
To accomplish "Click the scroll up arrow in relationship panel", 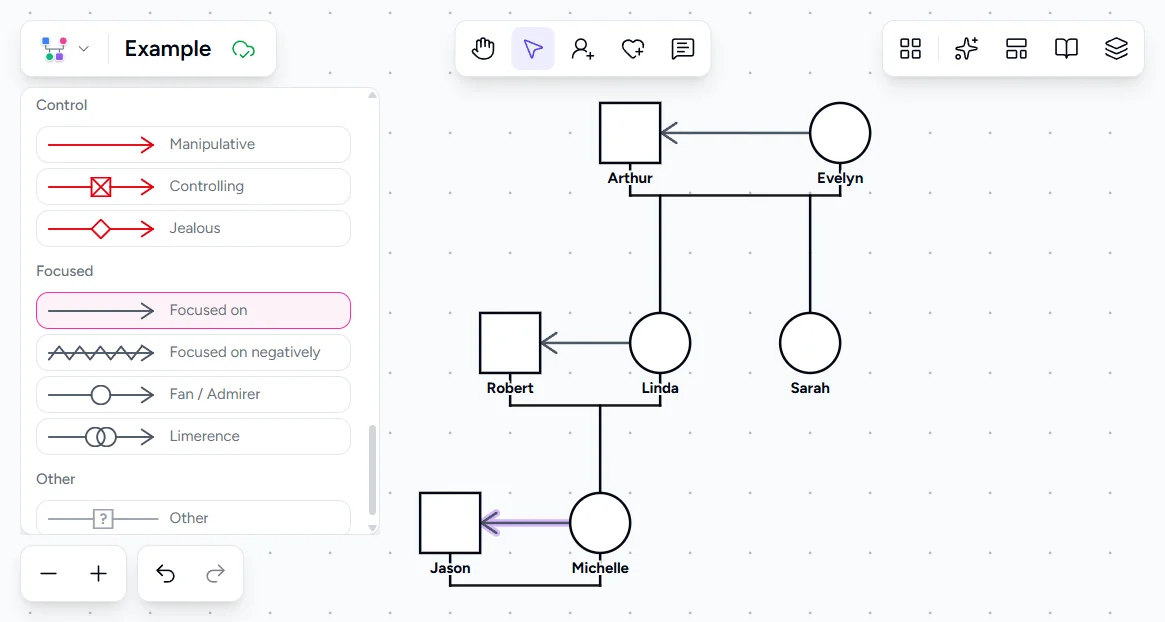I will [372, 95].
